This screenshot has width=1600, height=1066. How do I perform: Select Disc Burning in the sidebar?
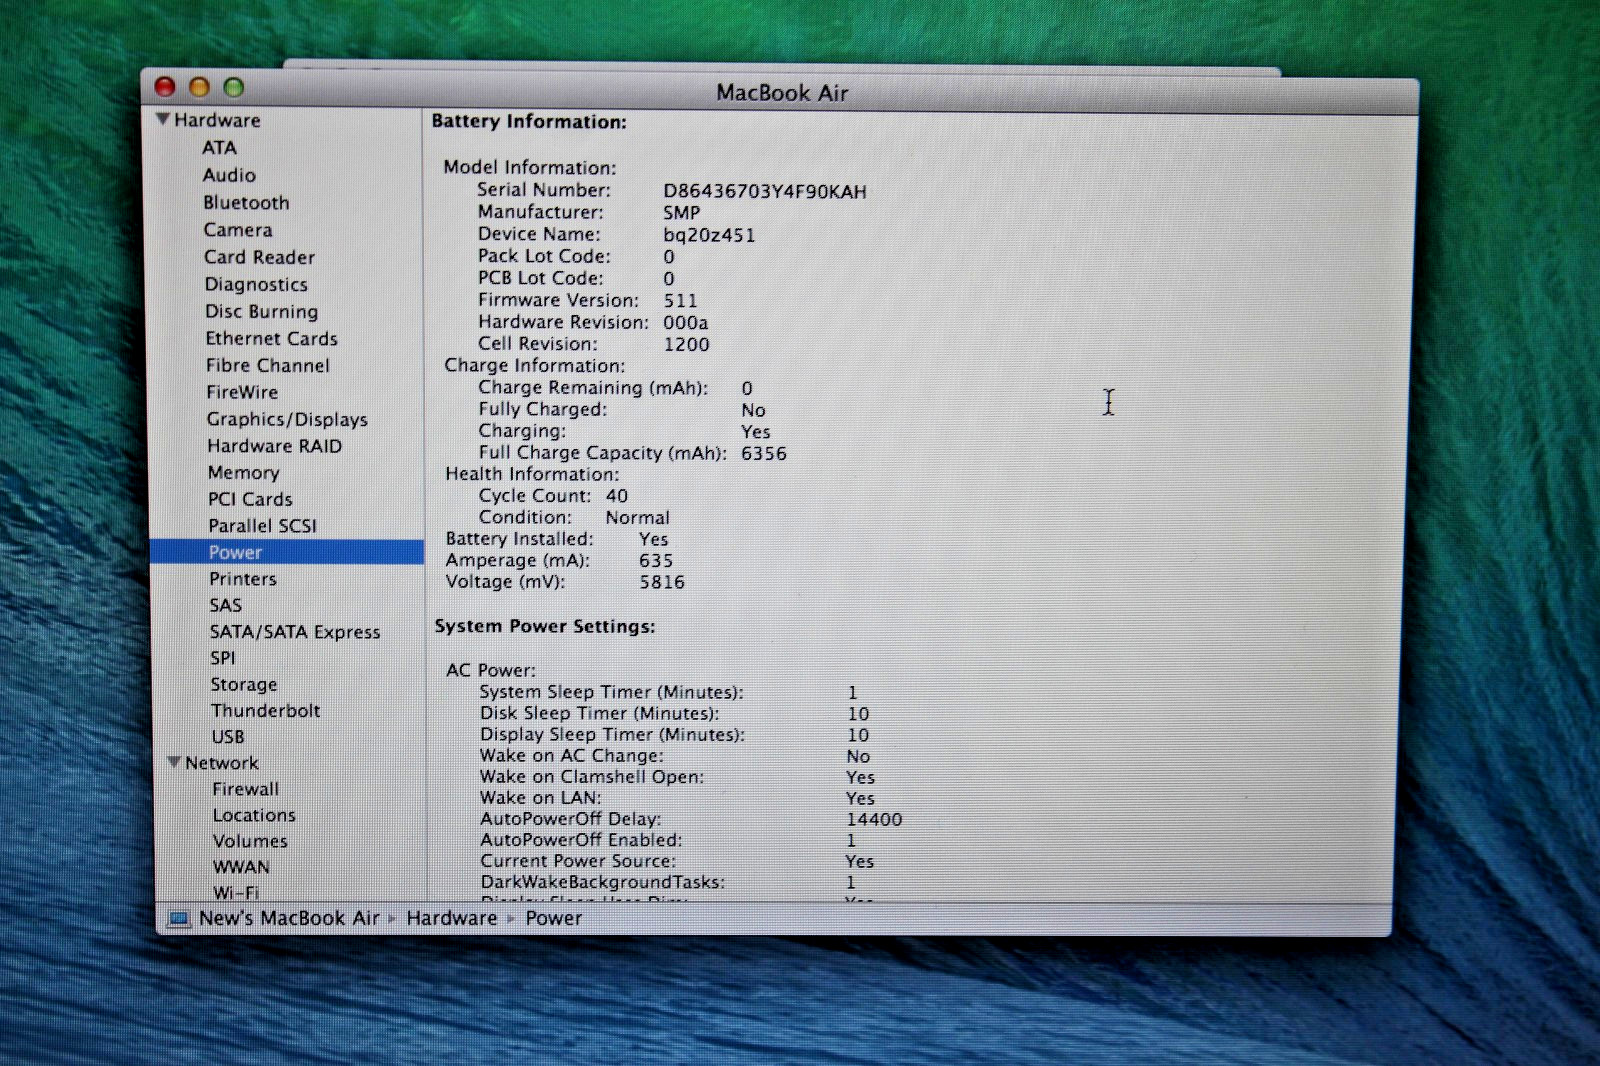(x=262, y=311)
